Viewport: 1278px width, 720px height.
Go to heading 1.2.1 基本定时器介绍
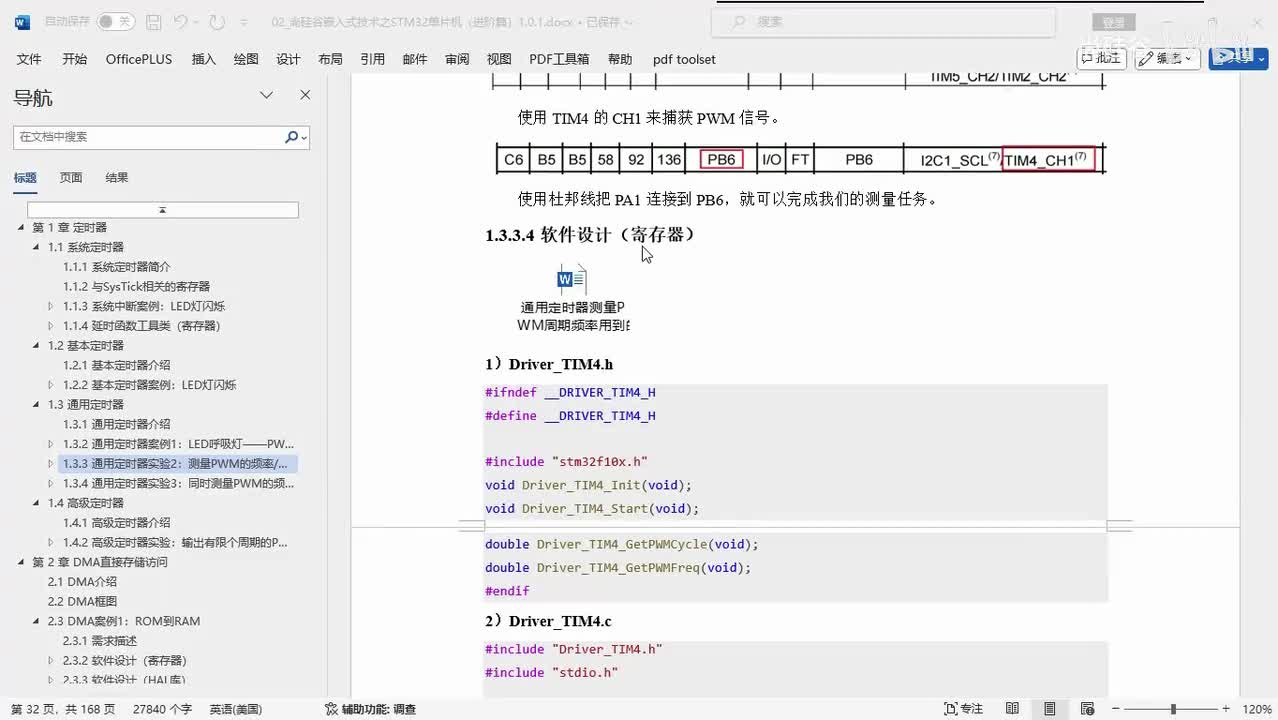coord(117,365)
